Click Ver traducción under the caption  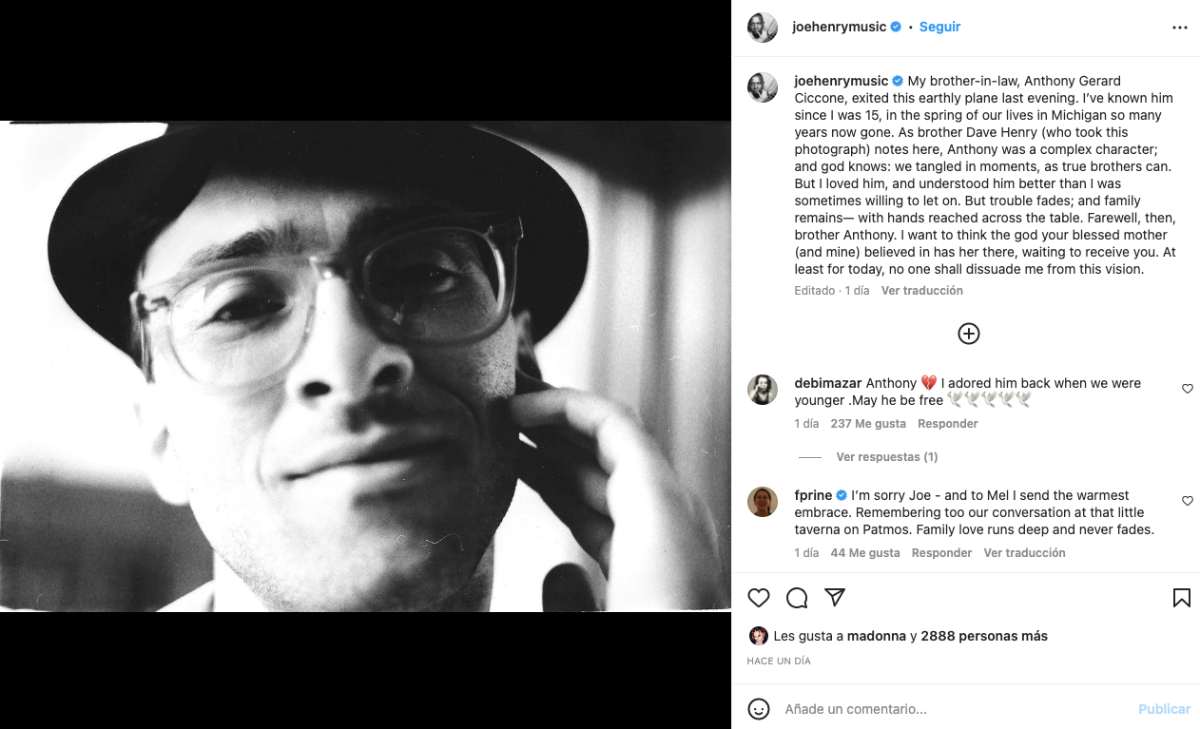click(921, 291)
